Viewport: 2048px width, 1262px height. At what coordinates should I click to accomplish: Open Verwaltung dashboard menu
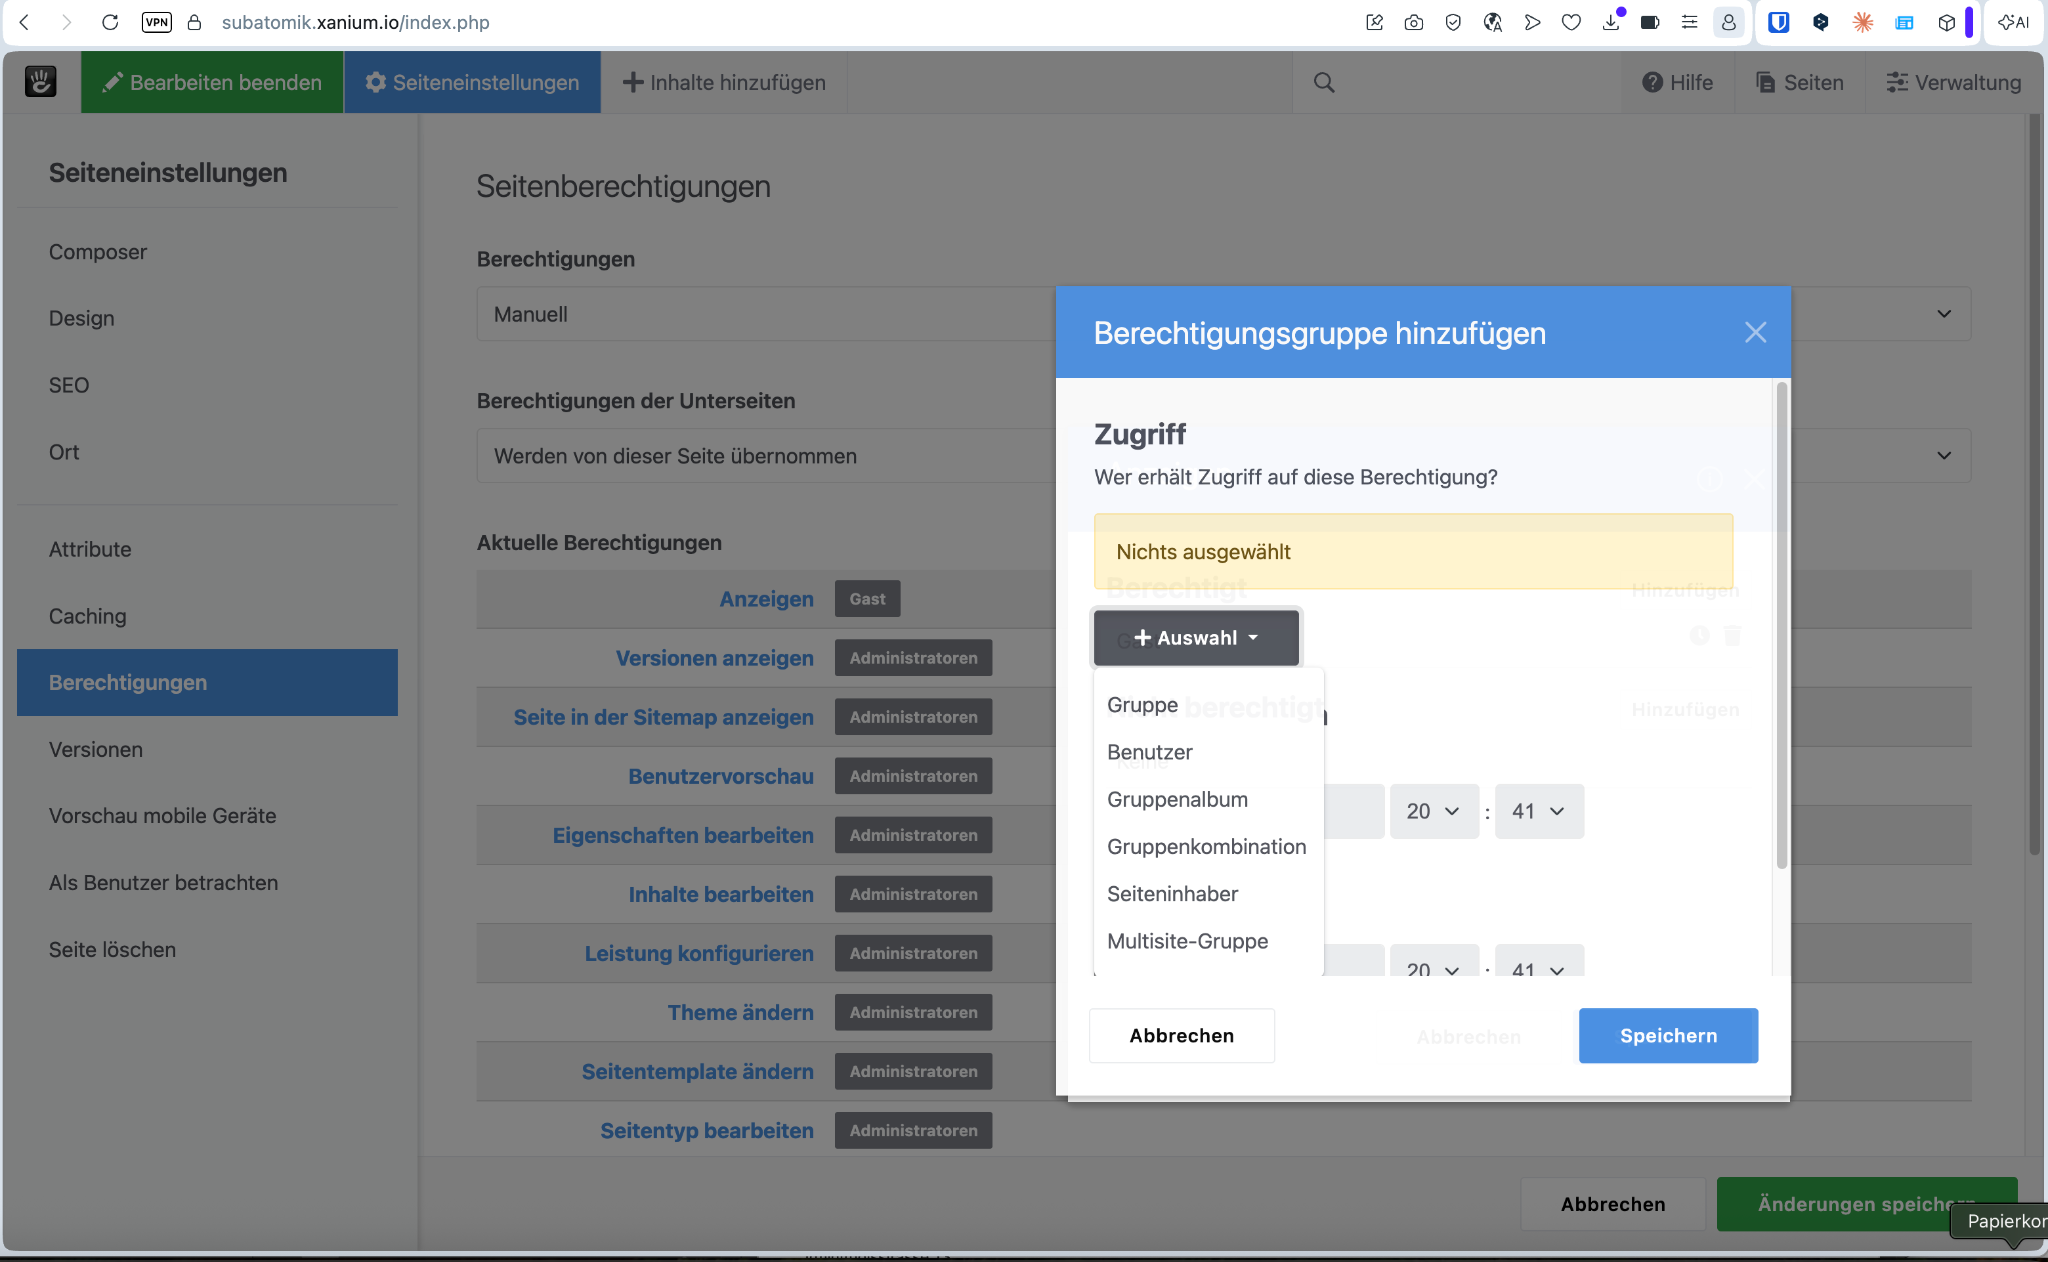point(1954,82)
